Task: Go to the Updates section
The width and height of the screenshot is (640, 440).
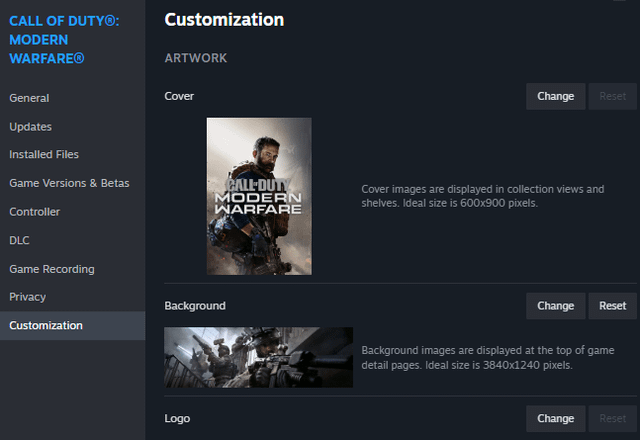Action: tap(30, 127)
